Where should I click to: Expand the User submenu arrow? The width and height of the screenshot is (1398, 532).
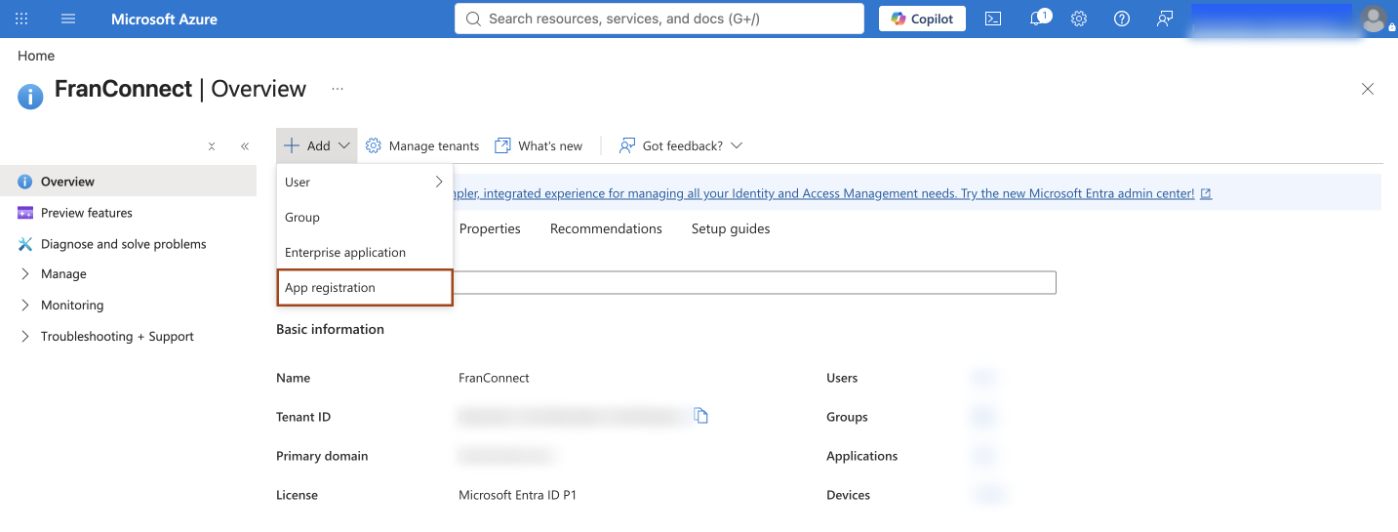[439, 182]
